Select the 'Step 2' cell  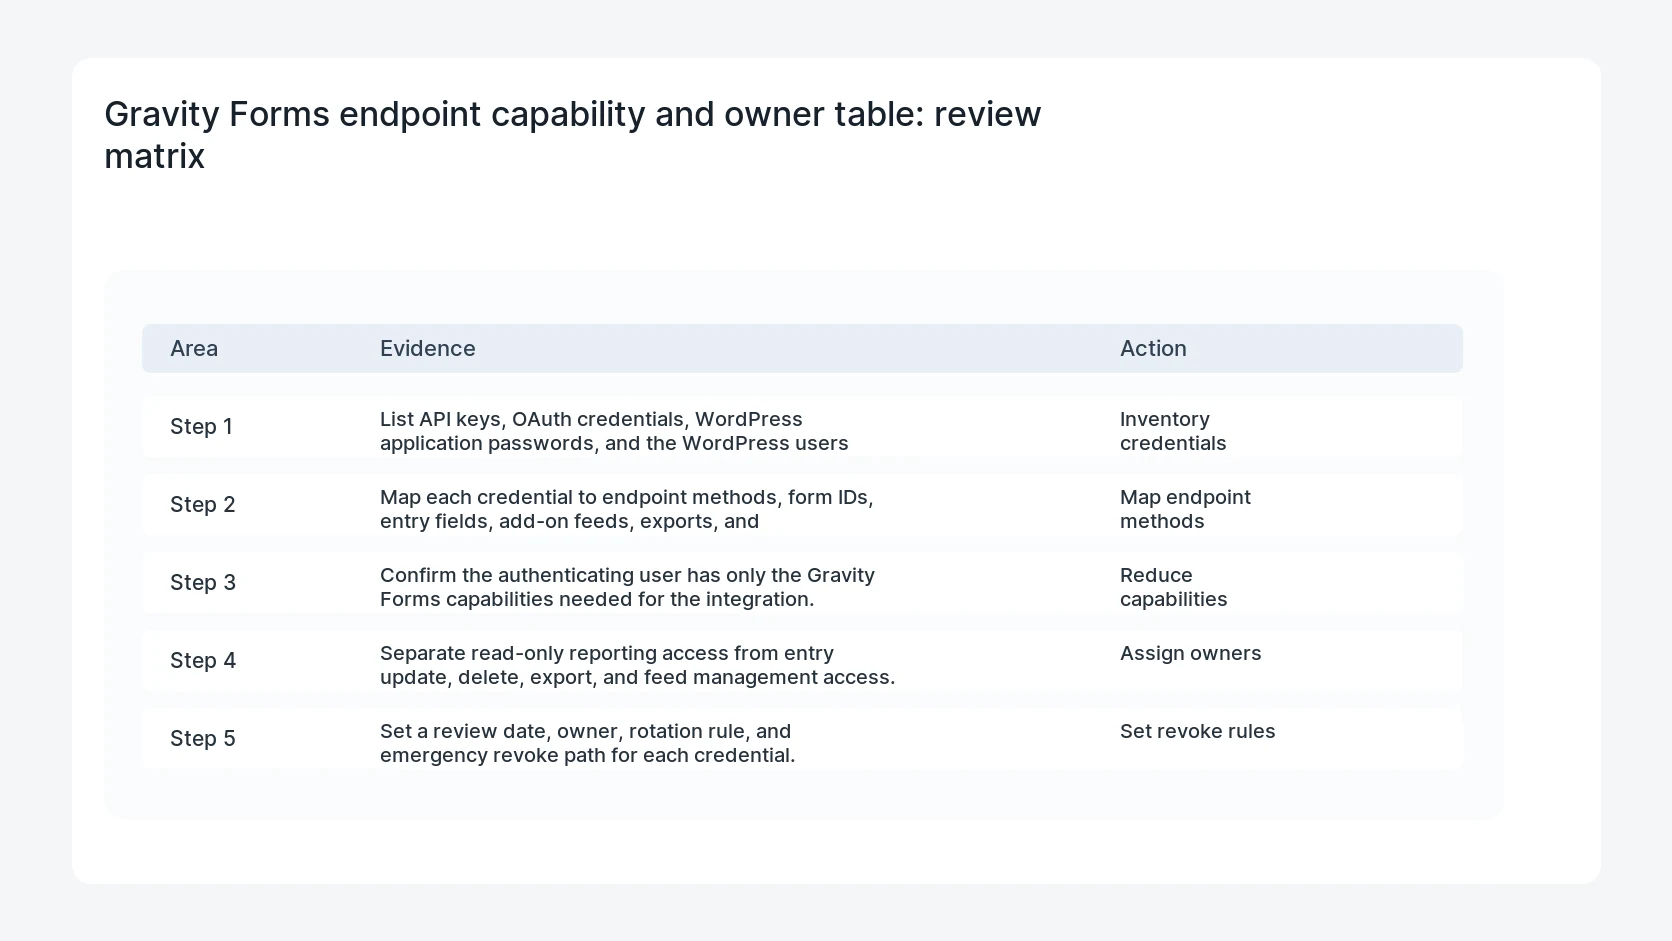click(x=203, y=505)
